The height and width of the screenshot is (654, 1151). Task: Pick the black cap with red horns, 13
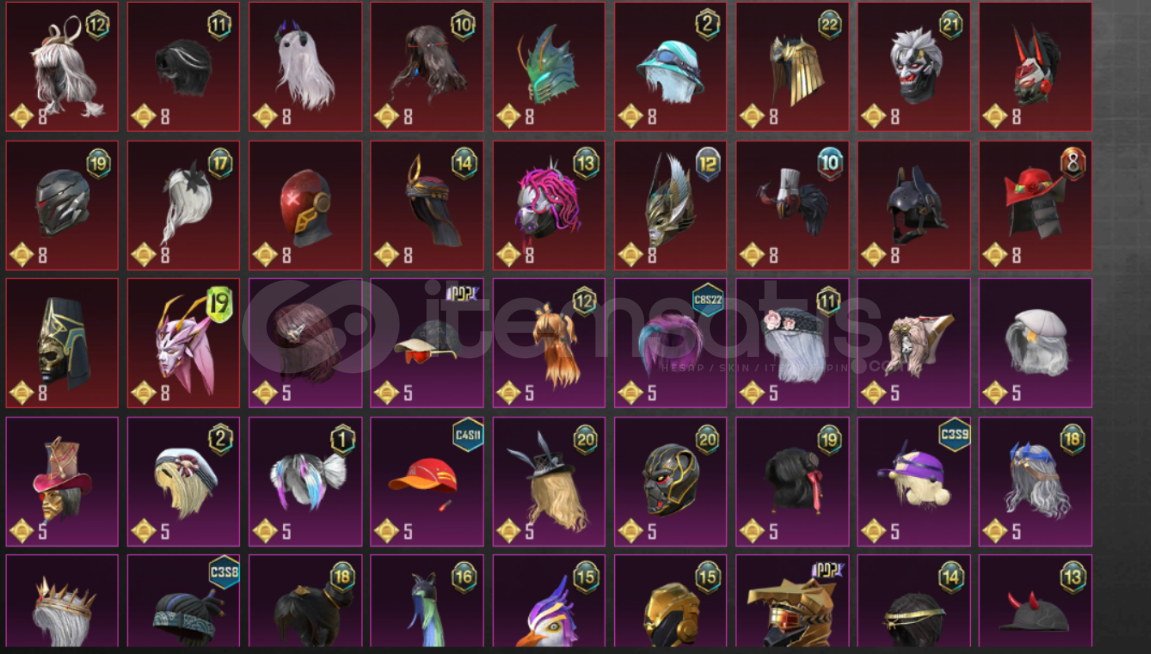[1035, 602]
